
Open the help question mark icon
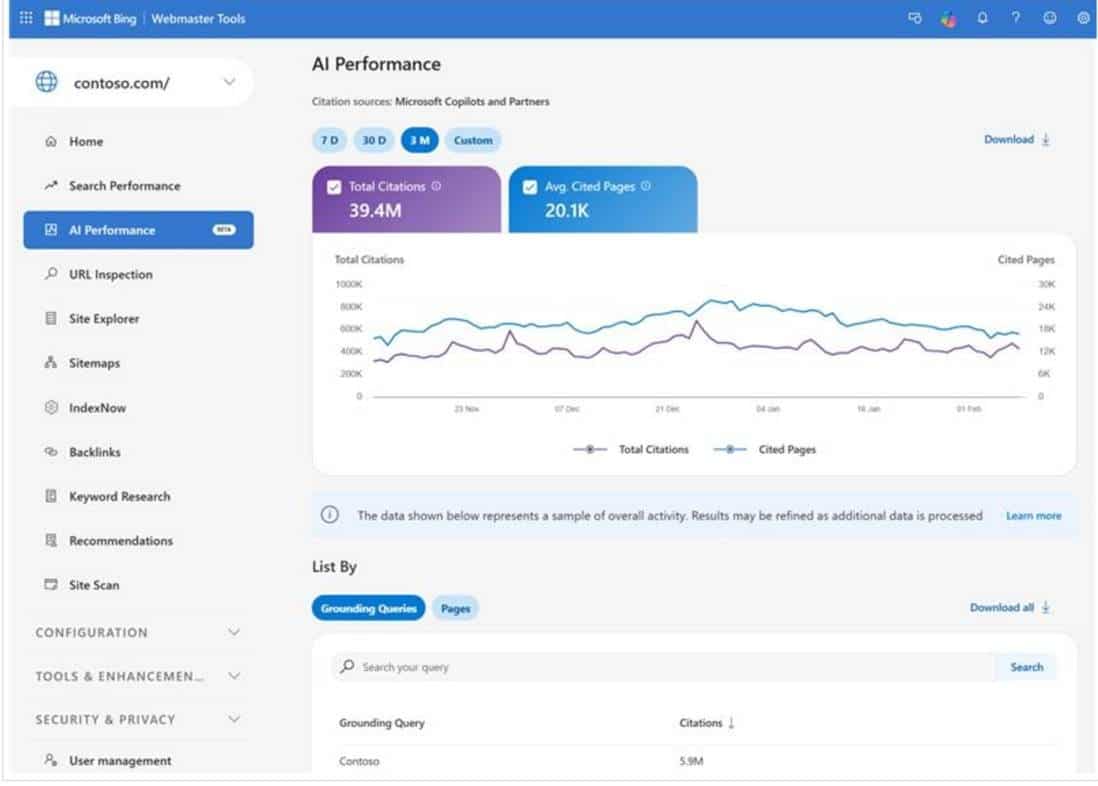pos(1015,18)
